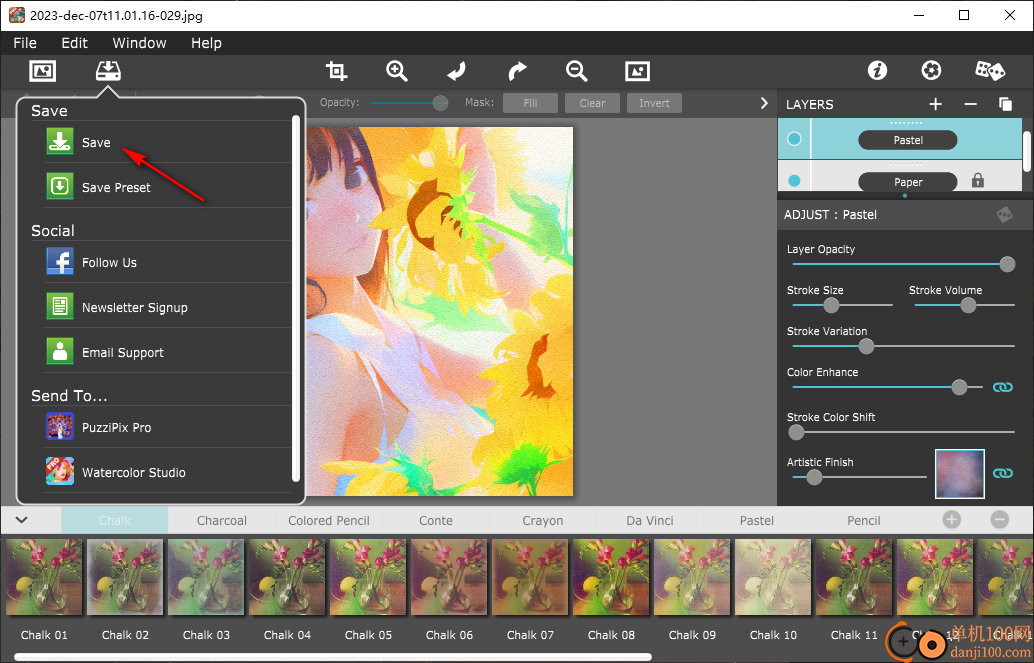Fit image to screen icon

coord(637,71)
